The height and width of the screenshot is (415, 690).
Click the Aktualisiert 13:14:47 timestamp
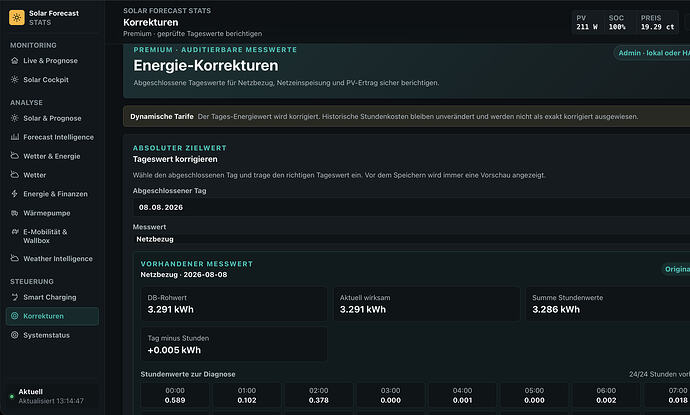coord(51,401)
